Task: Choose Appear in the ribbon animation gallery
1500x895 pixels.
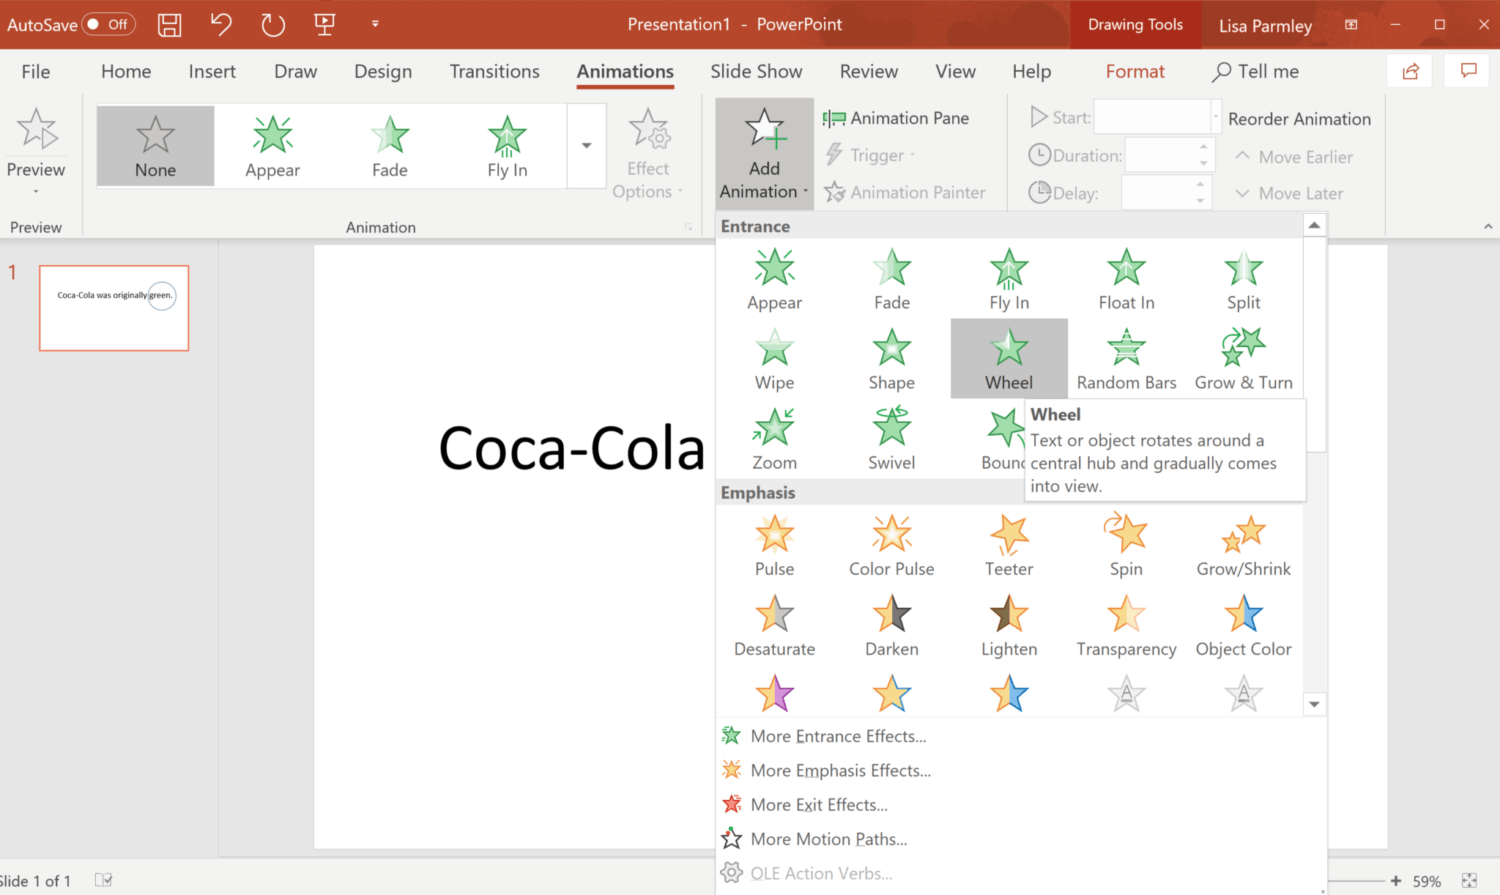Action: 272,146
